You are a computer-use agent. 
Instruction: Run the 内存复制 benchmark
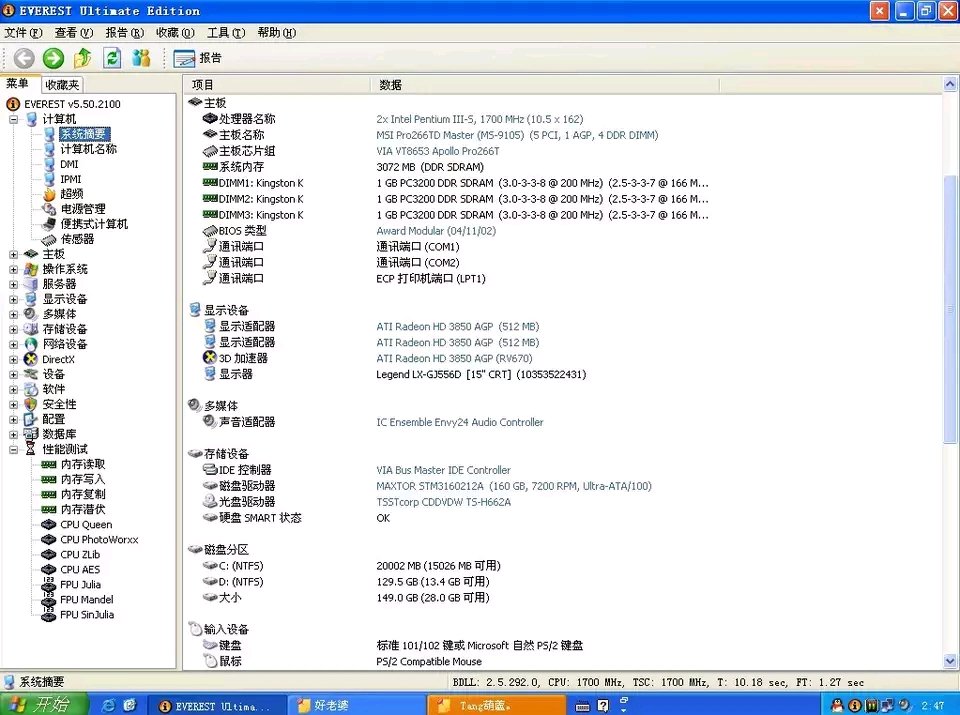[x=83, y=494]
